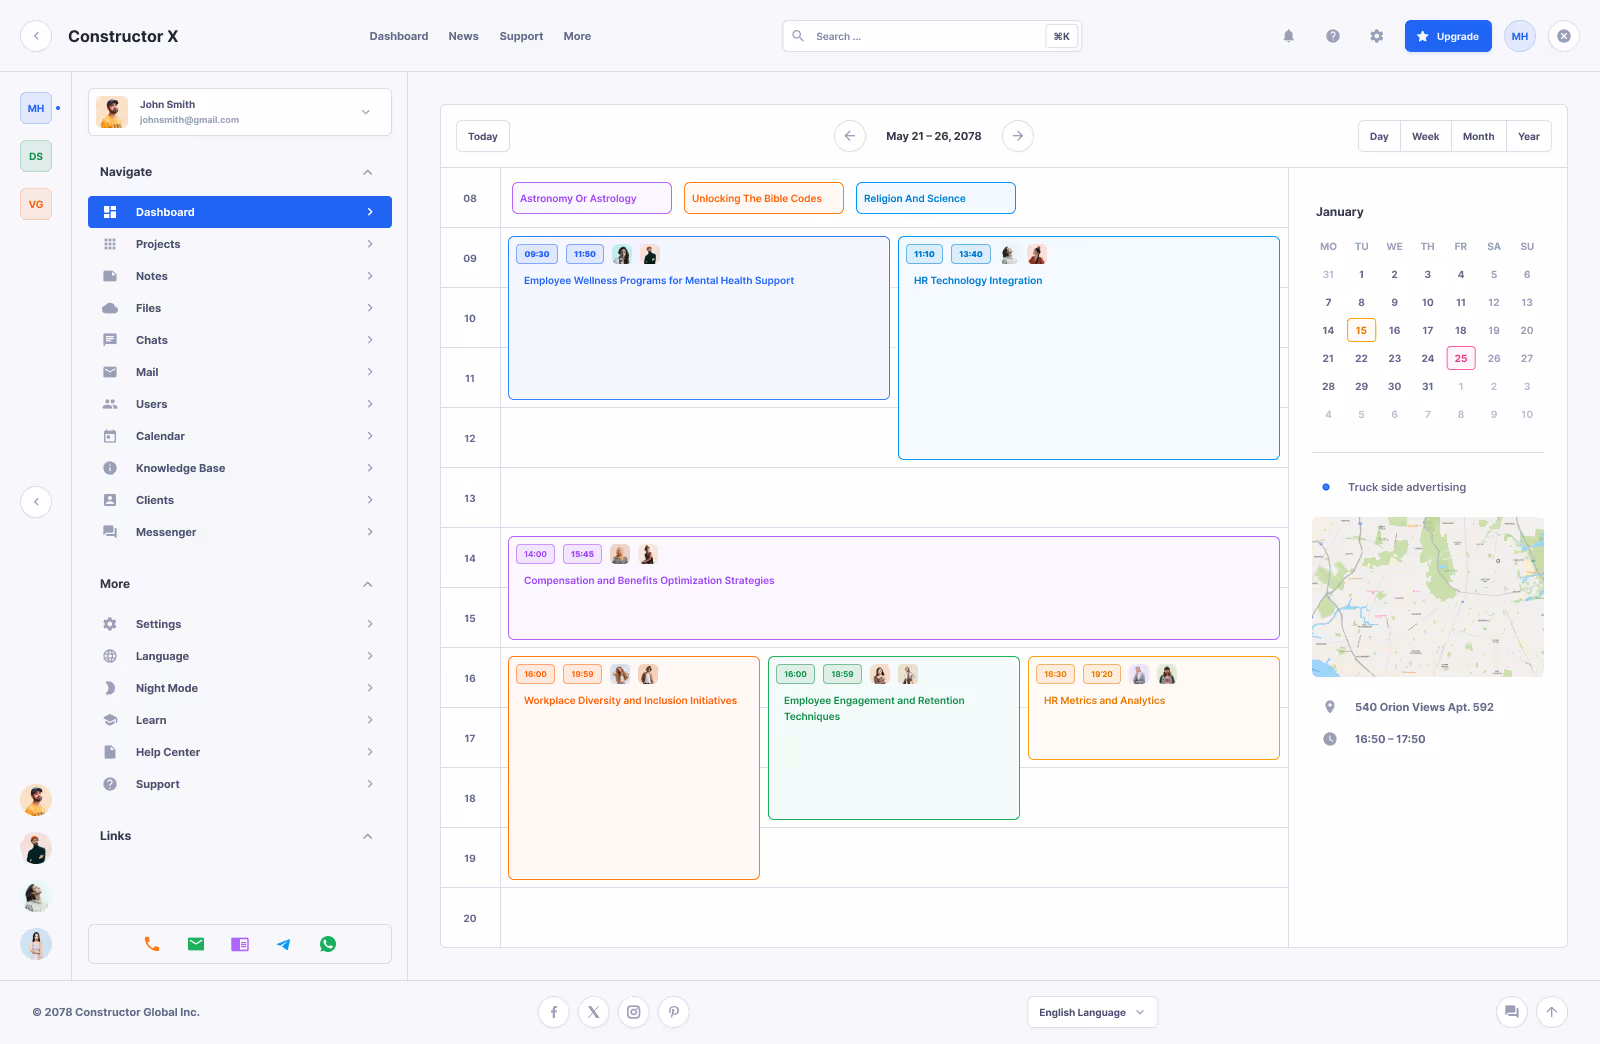Switch calendar to Month view

[1478, 136]
